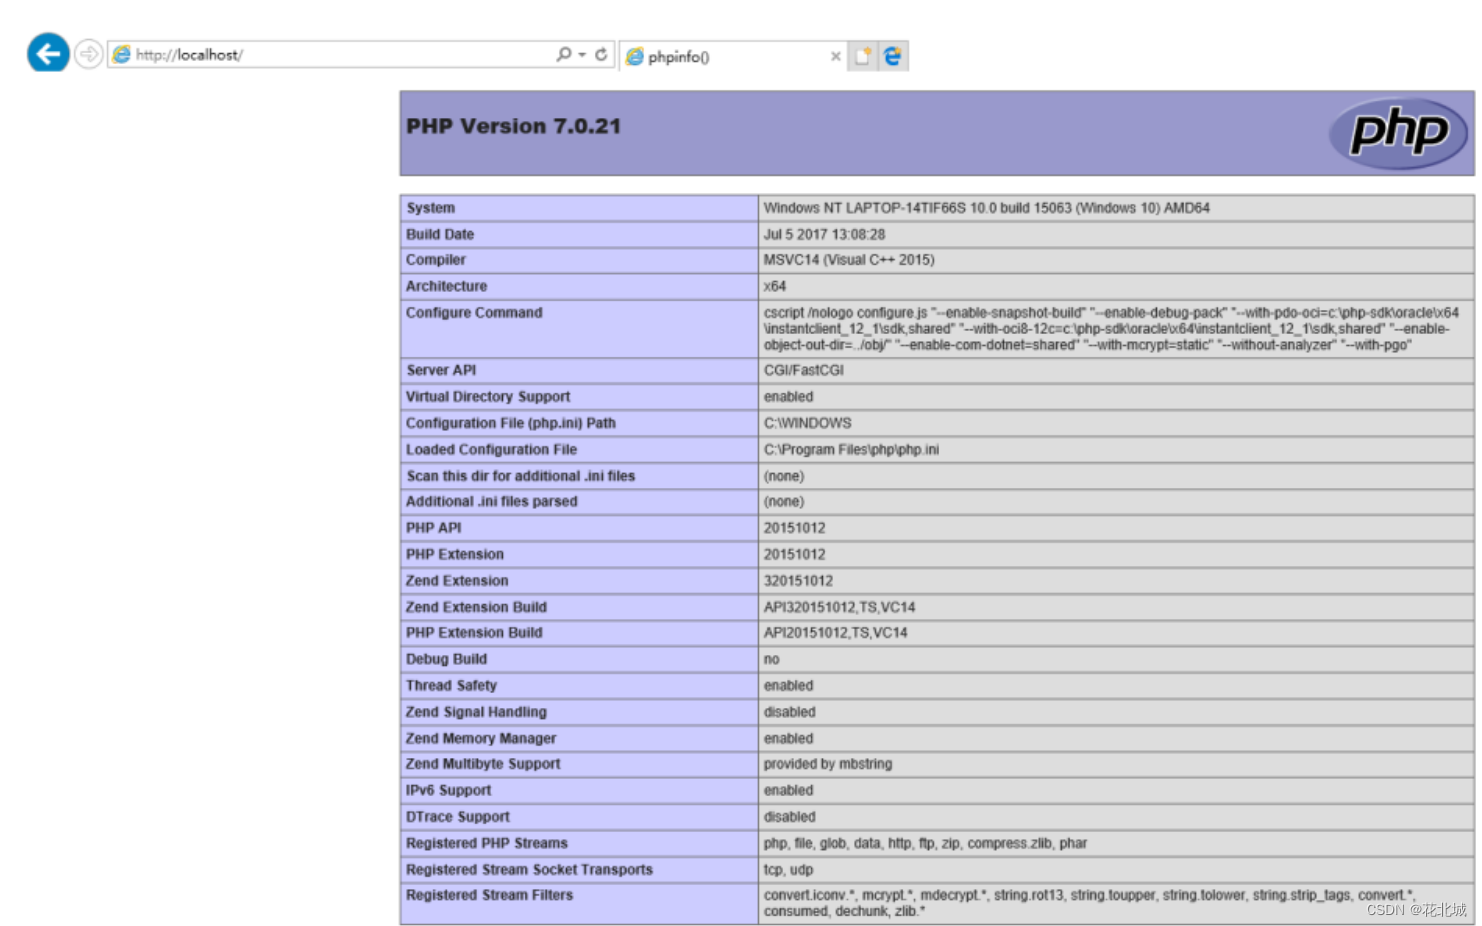This screenshot has height=926, width=1482.
Task: Click the 'x64' architecture value
Action: pos(775,286)
